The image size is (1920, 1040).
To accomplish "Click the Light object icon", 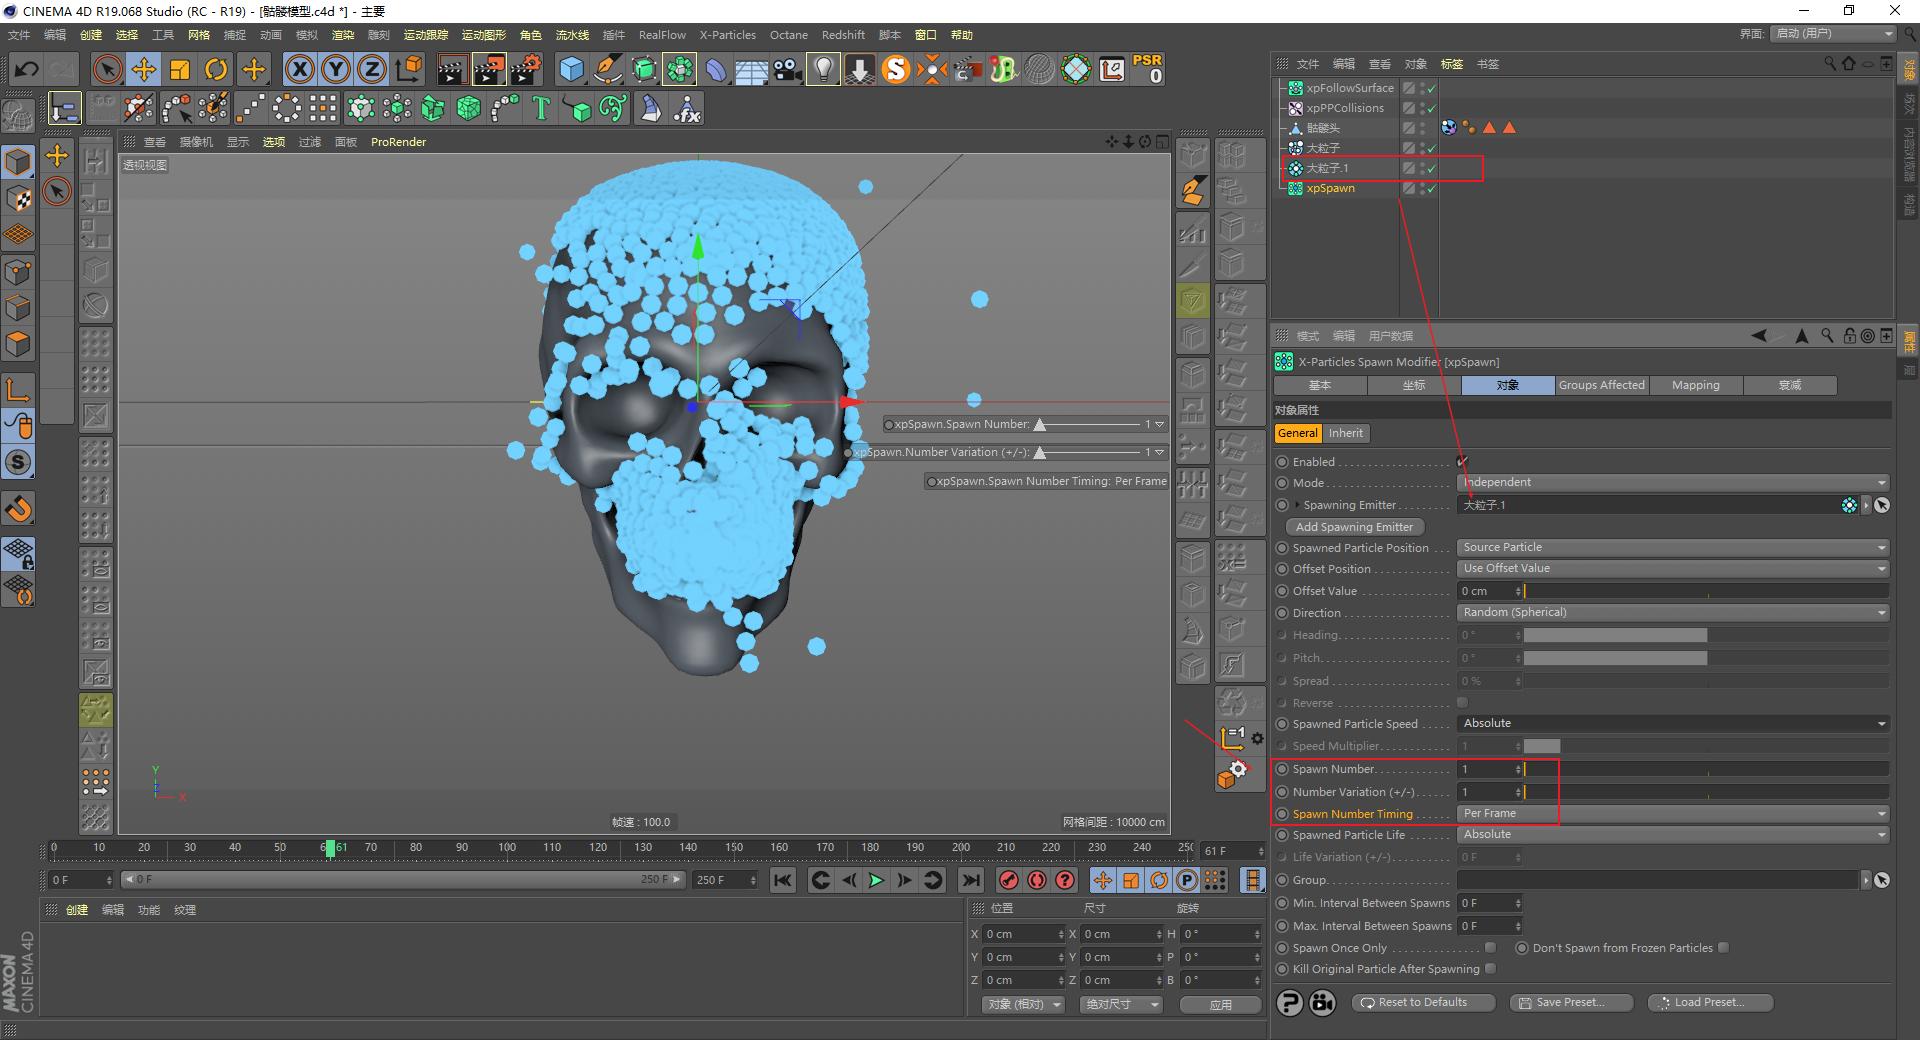I will [822, 69].
